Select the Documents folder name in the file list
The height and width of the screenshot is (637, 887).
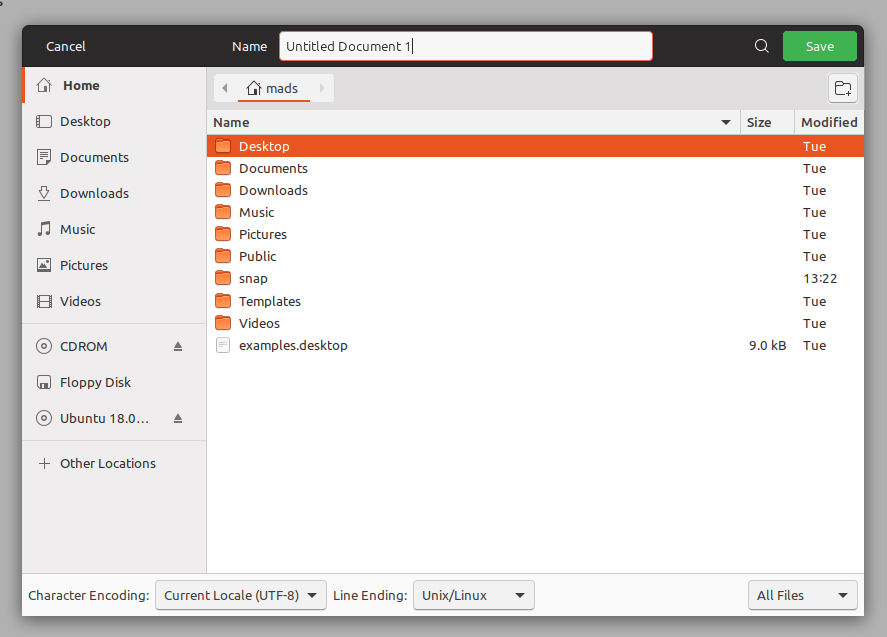point(273,168)
